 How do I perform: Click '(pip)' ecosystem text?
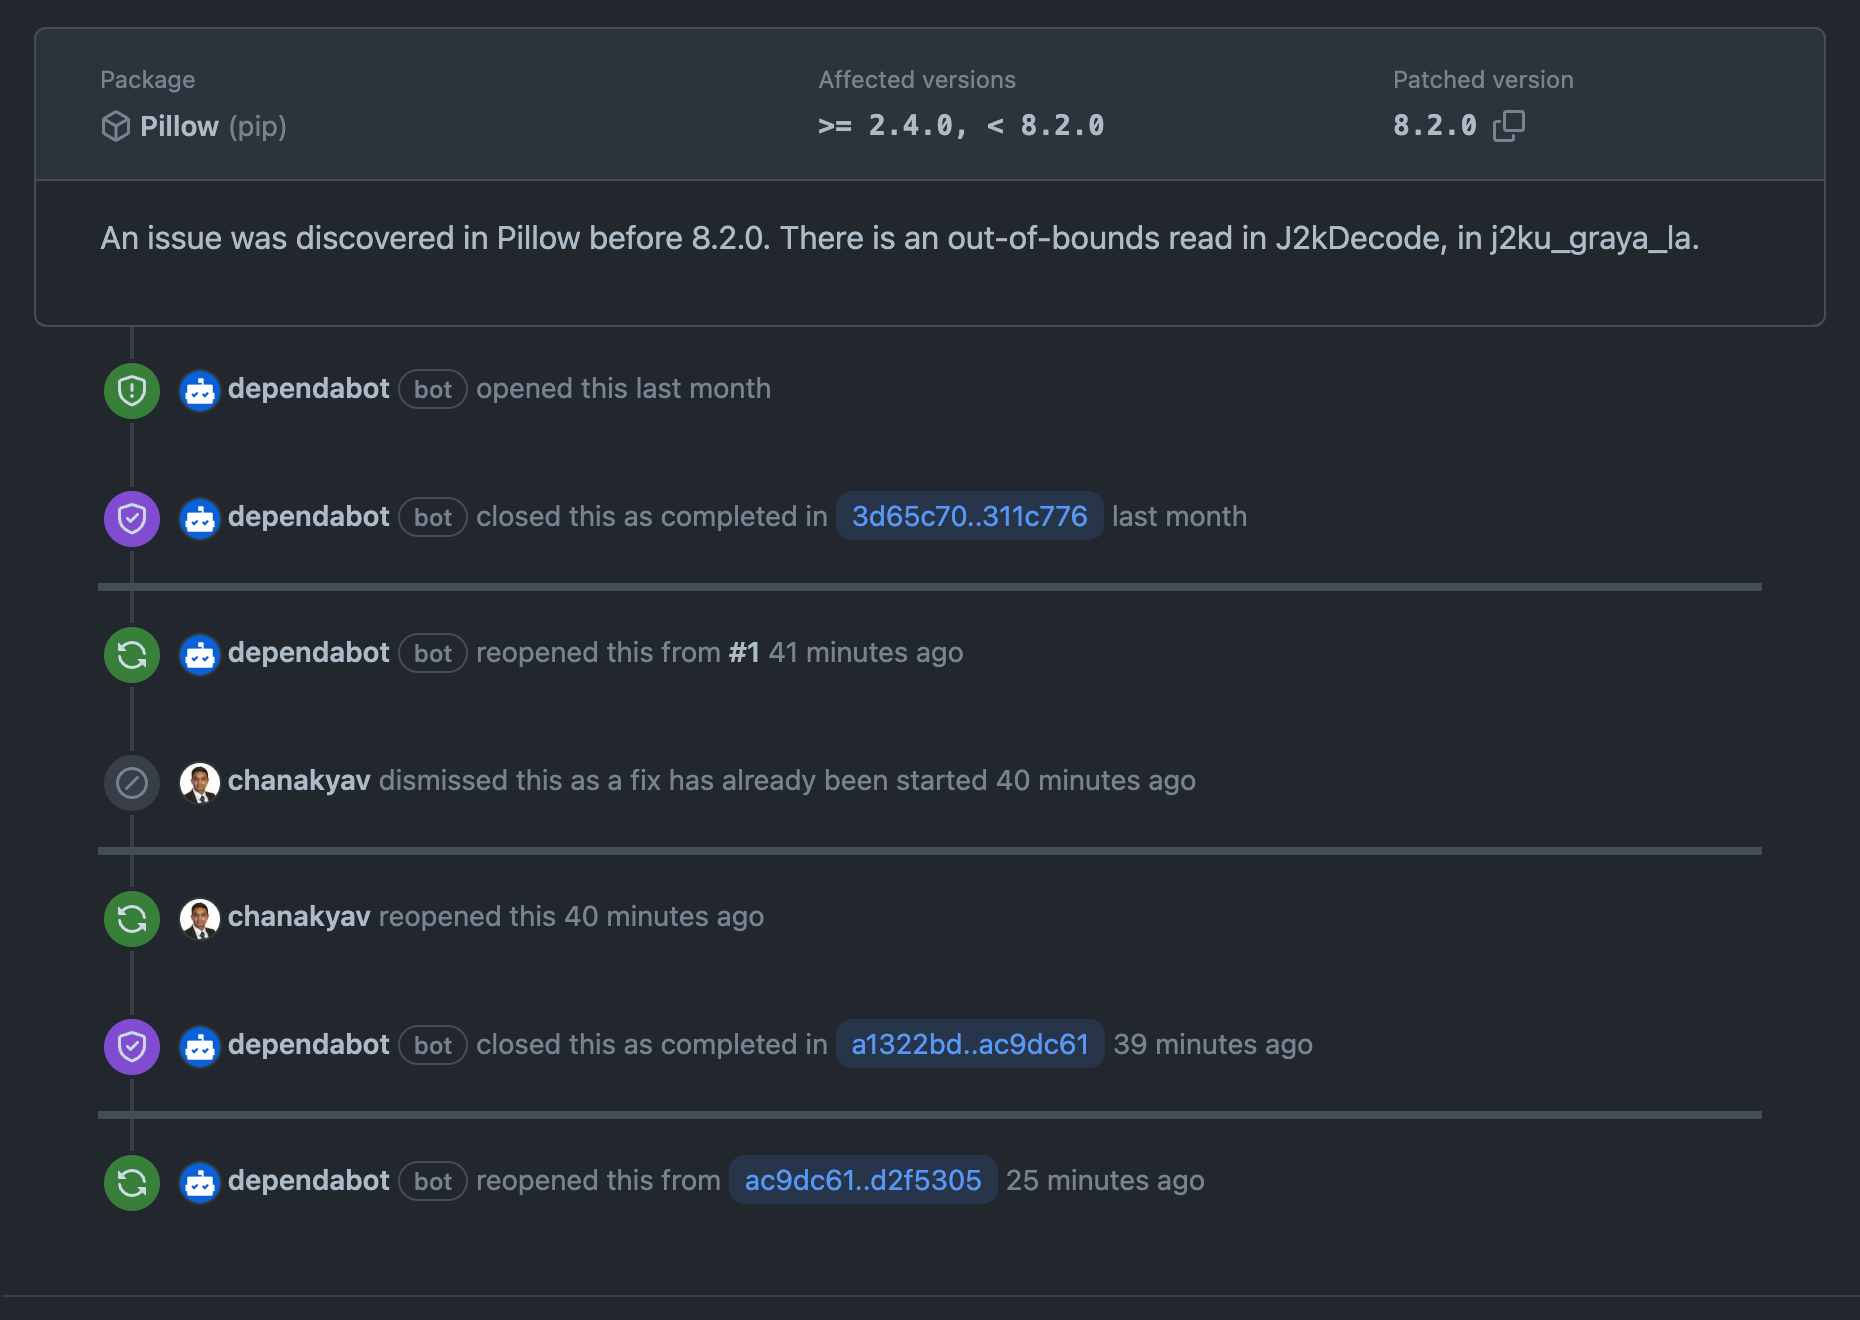coord(257,127)
